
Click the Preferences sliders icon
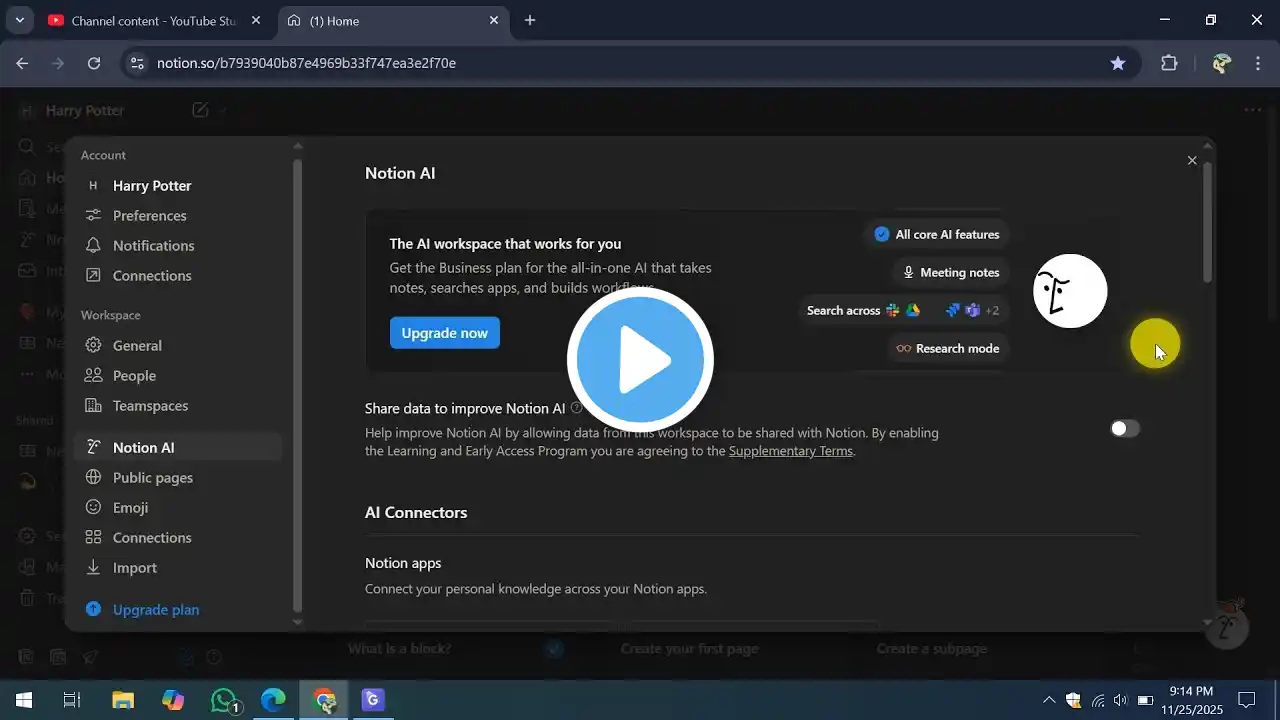pyautogui.click(x=93, y=216)
